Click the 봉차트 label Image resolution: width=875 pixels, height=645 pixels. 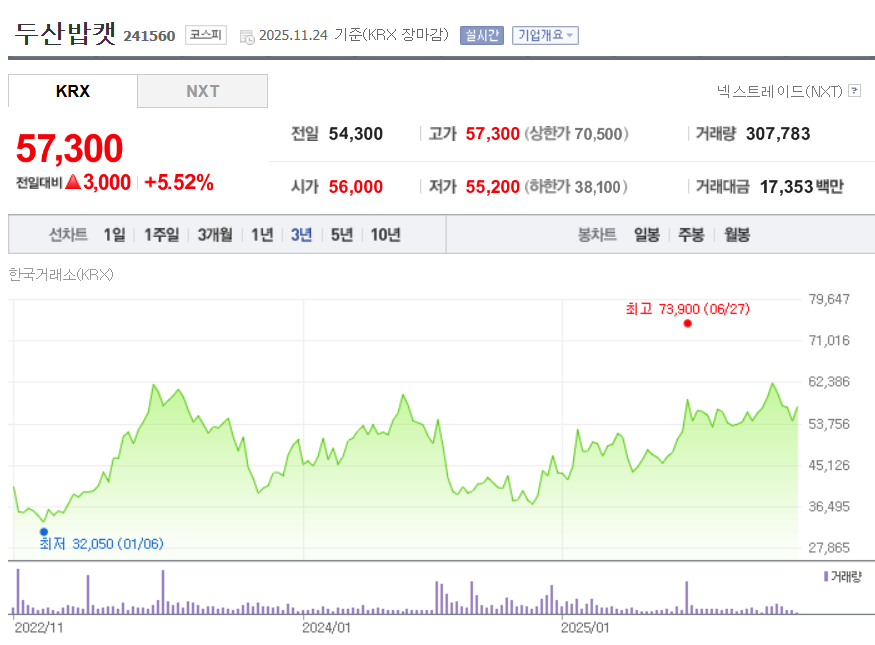(x=597, y=235)
